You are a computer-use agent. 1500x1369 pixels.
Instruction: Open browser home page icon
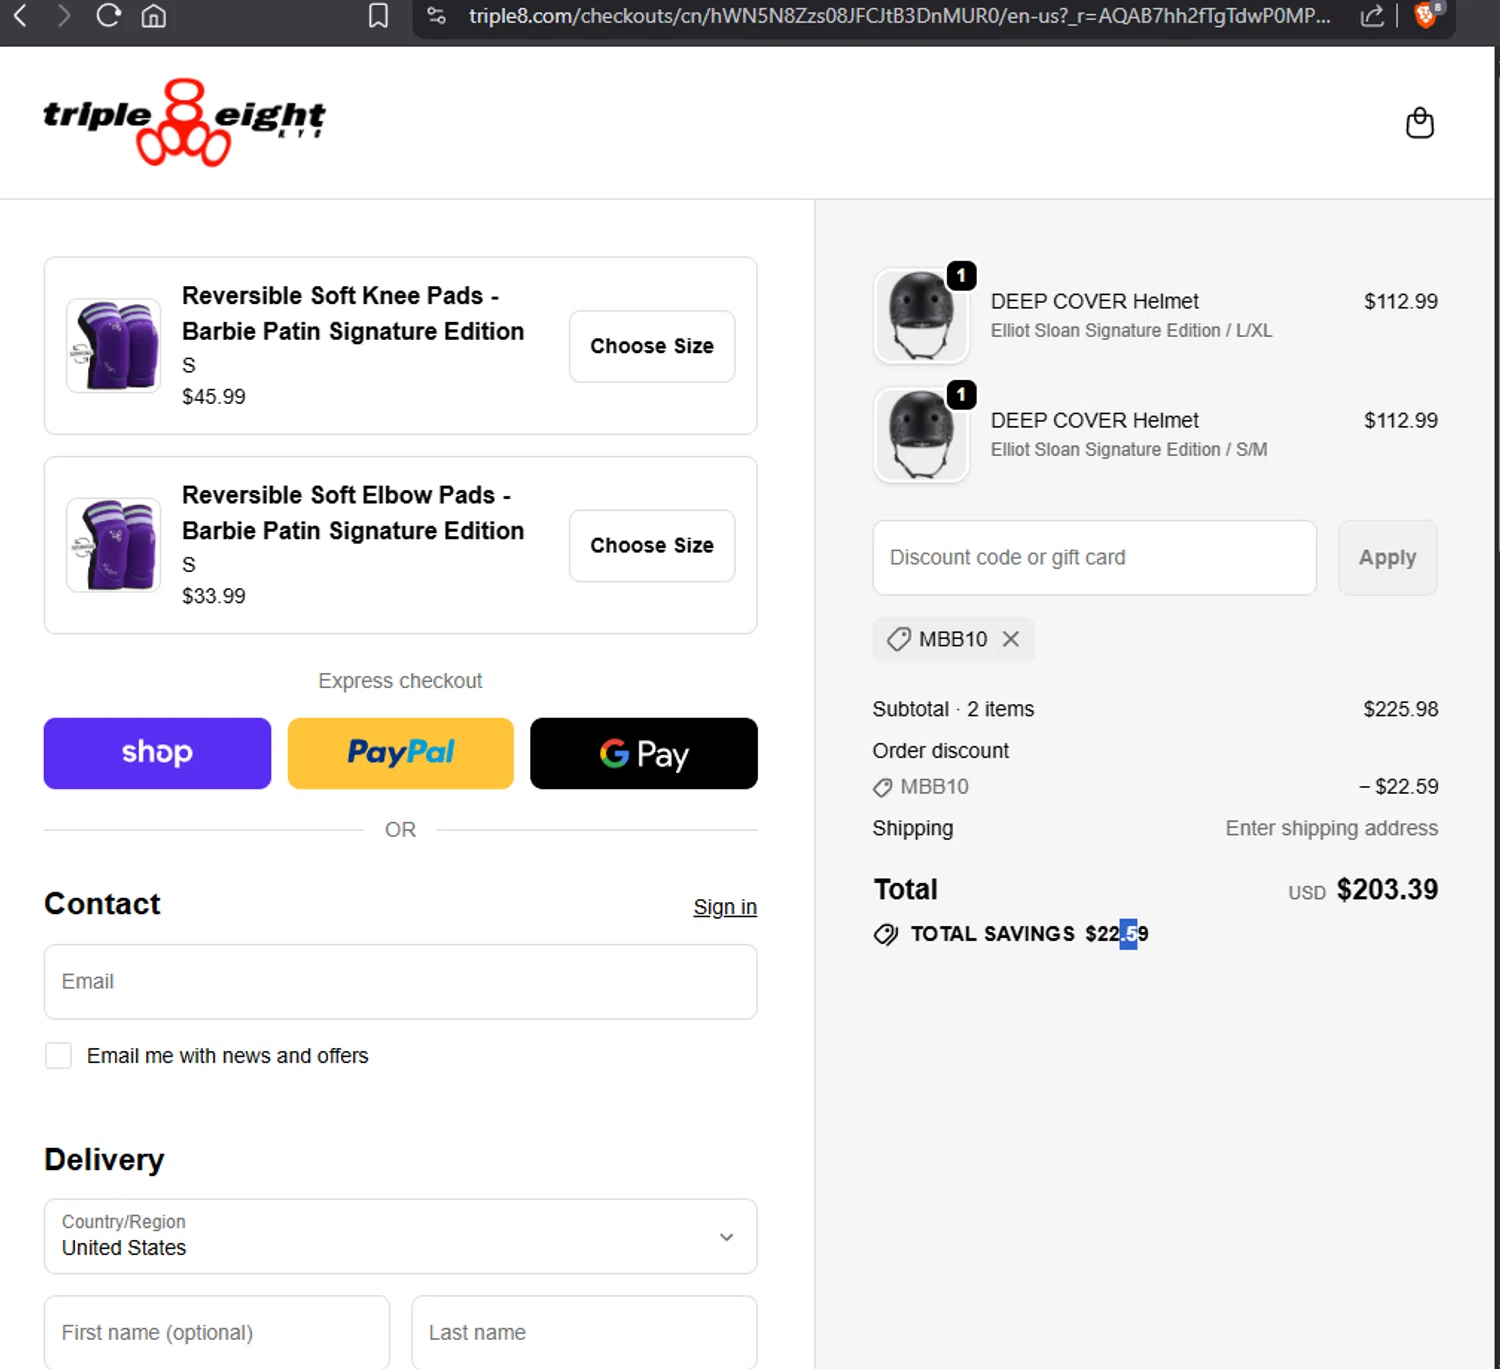[153, 15]
